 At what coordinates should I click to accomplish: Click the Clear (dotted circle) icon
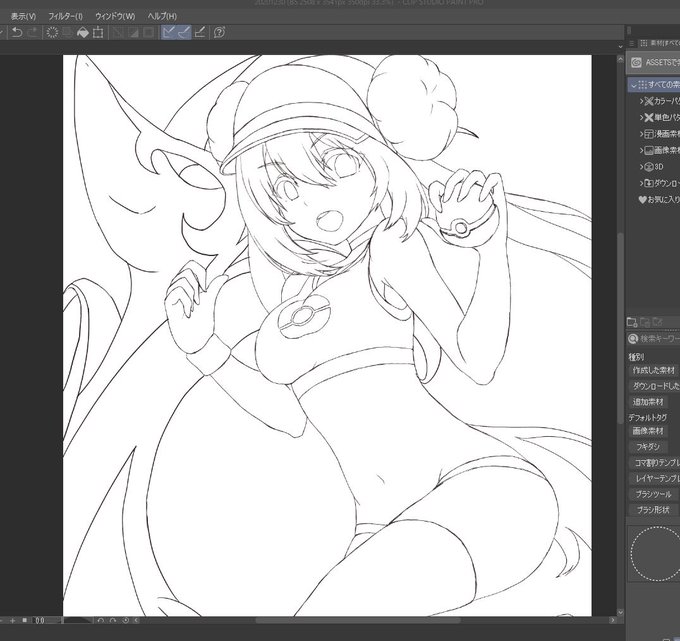point(52,33)
